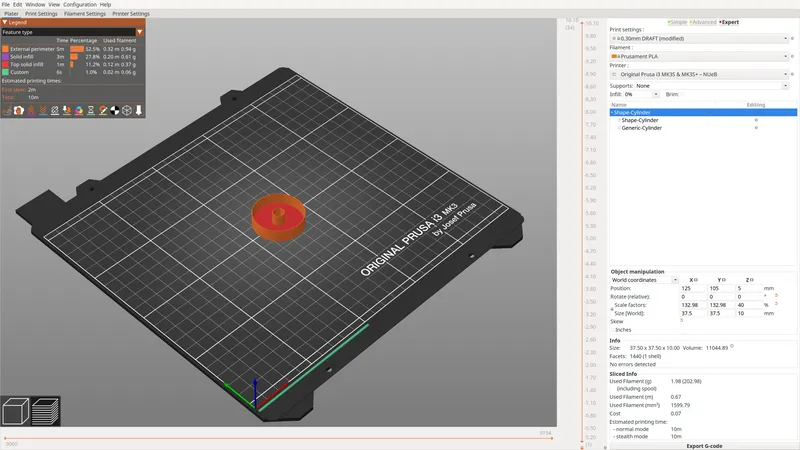This screenshot has height=450, width=800.
Task: Click Solid infill purple color swatch
Action: [6, 57]
